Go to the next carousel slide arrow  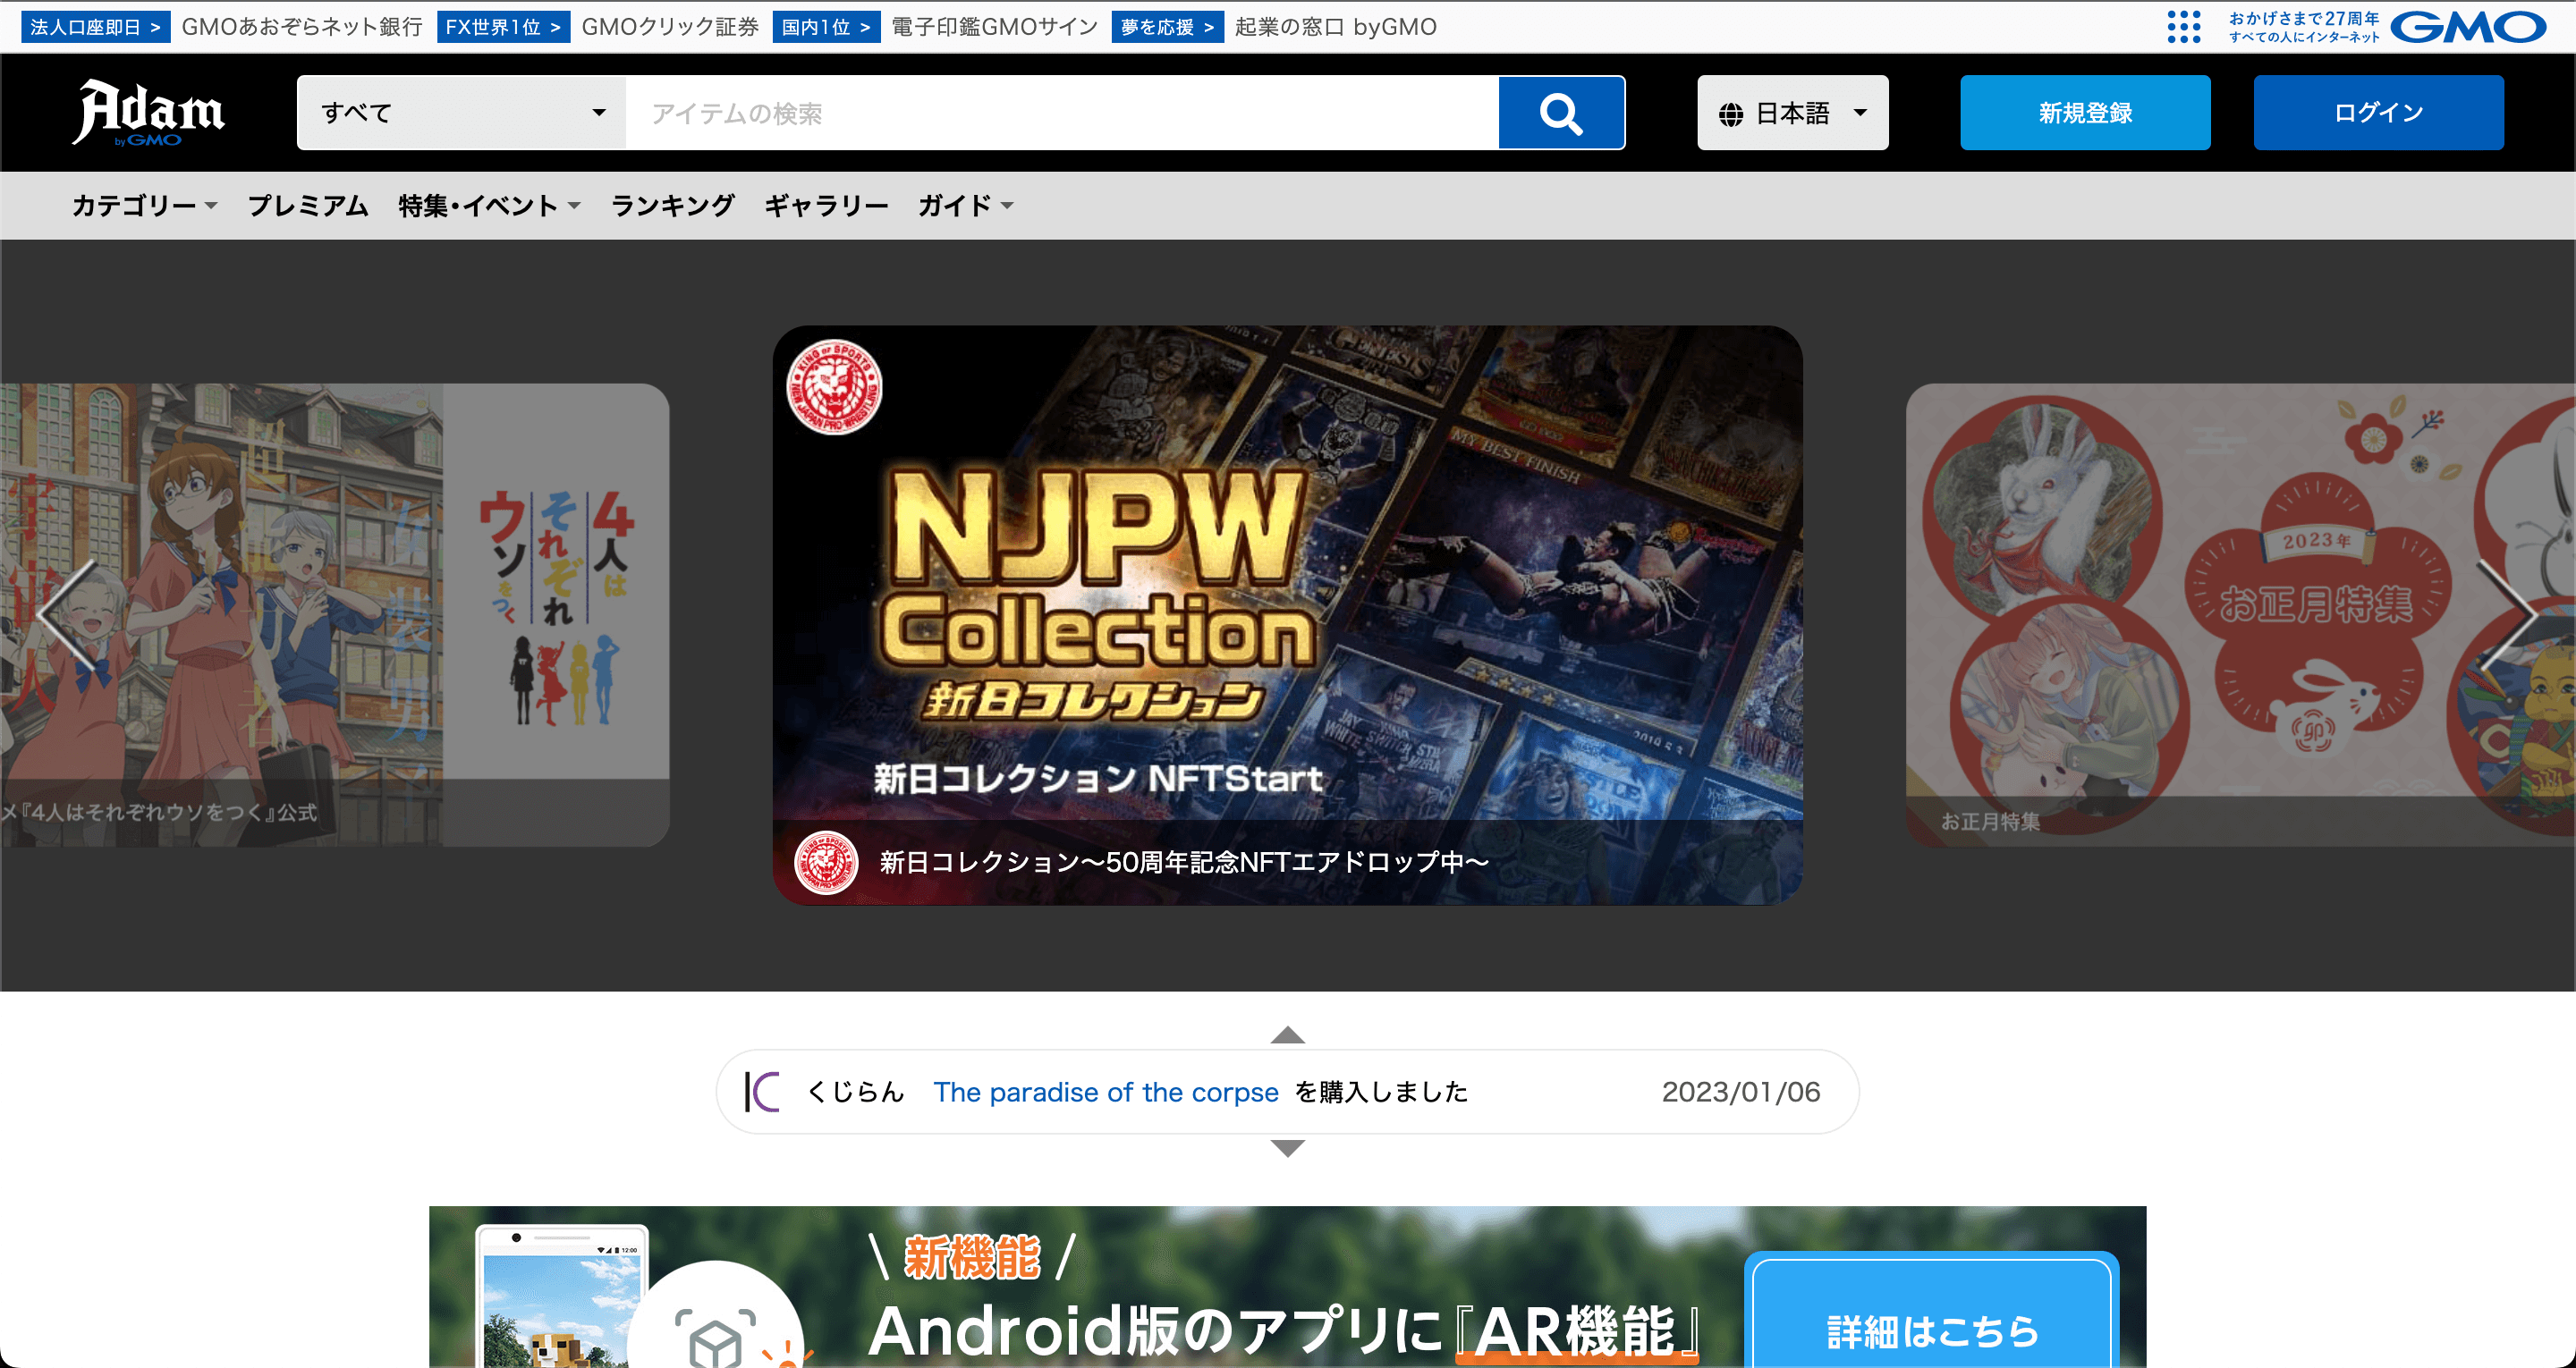(2507, 614)
